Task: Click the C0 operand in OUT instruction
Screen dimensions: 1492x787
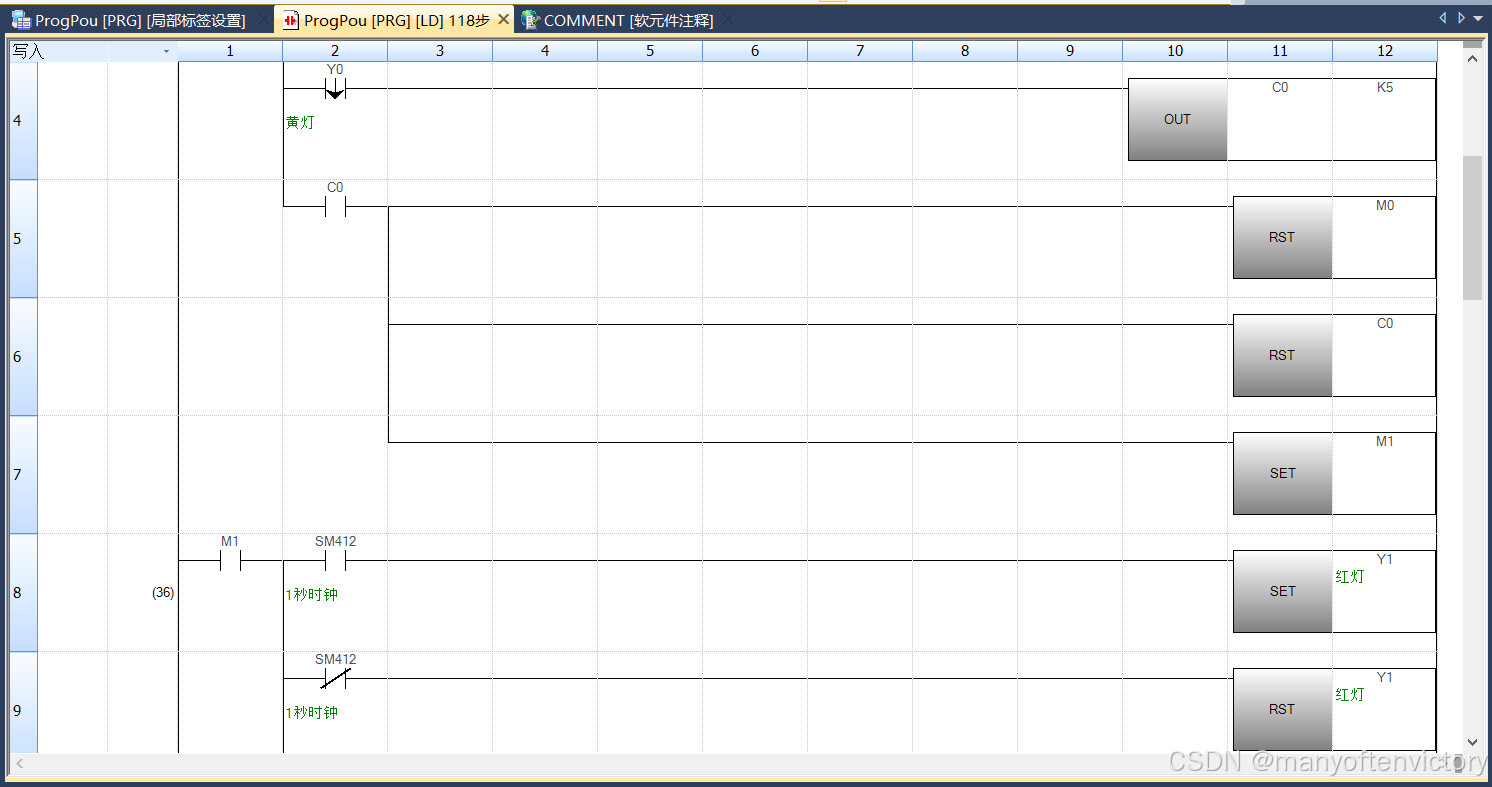Action: (x=1280, y=88)
